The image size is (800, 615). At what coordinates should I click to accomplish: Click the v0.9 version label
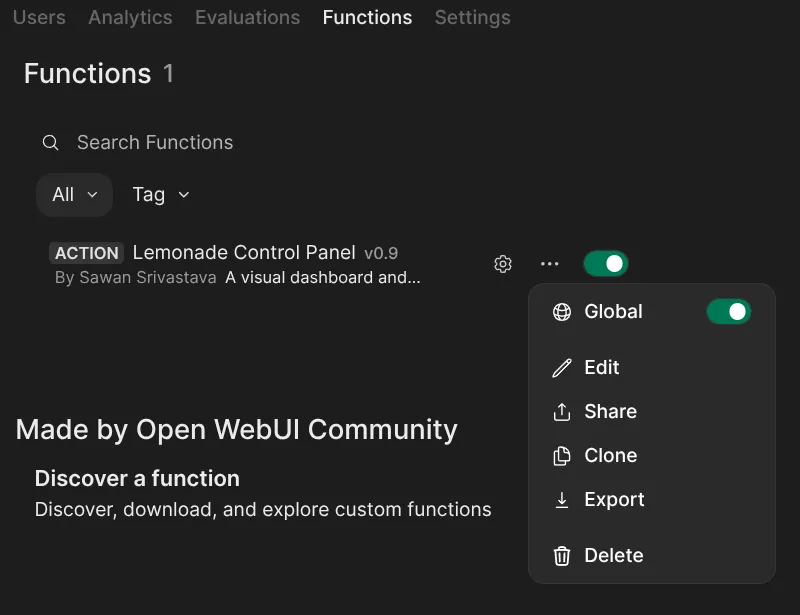click(381, 253)
